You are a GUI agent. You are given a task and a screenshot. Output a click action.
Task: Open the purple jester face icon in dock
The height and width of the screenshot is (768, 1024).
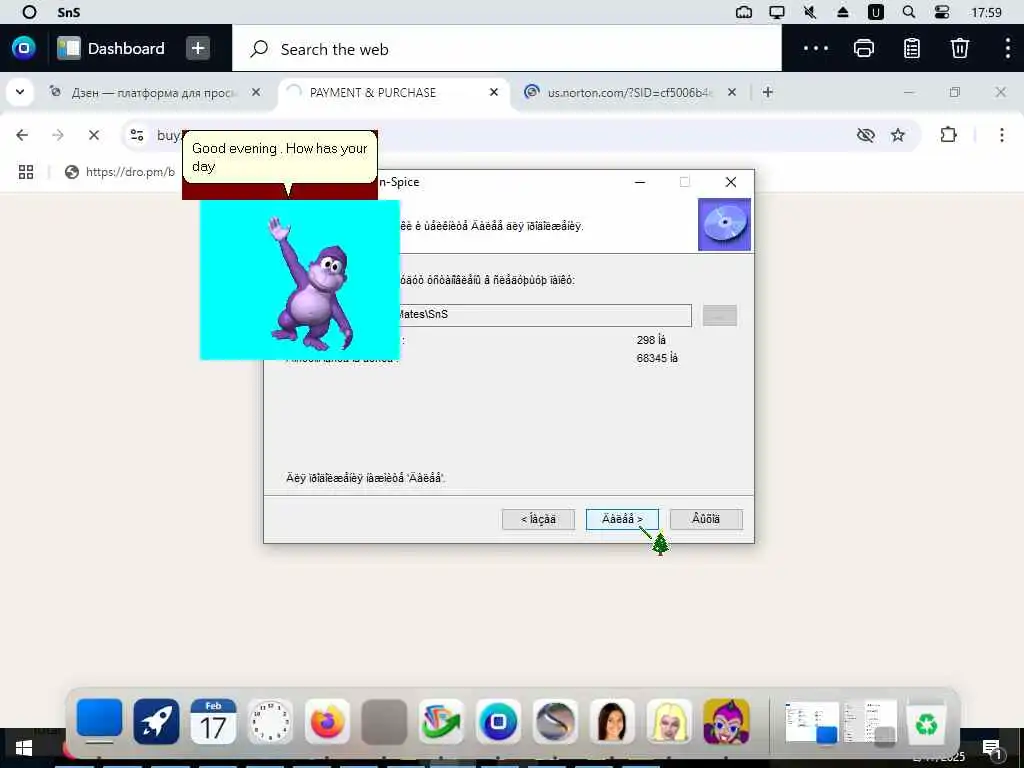click(726, 722)
